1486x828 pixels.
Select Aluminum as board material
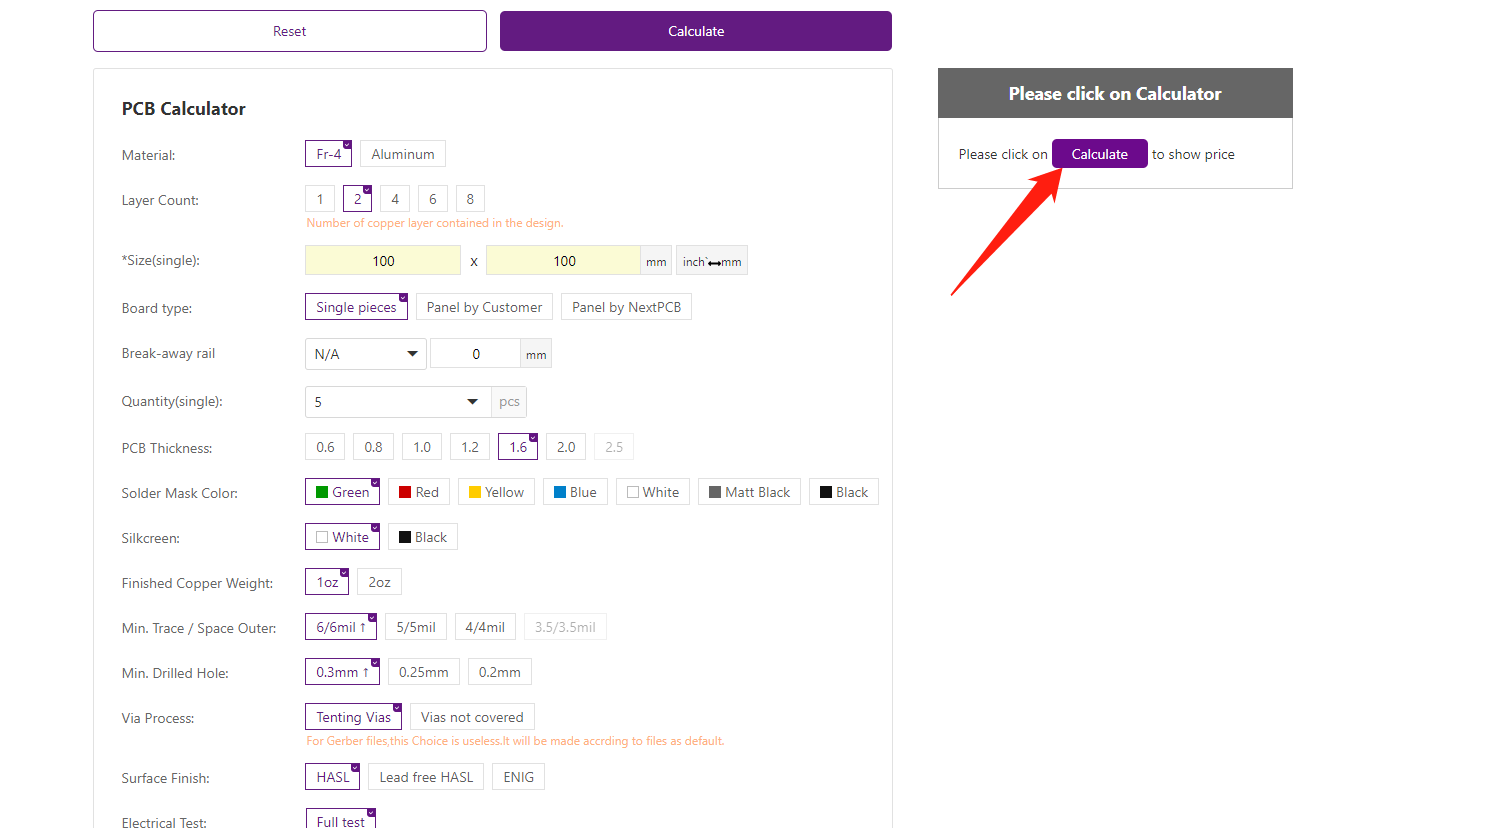click(x=402, y=154)
